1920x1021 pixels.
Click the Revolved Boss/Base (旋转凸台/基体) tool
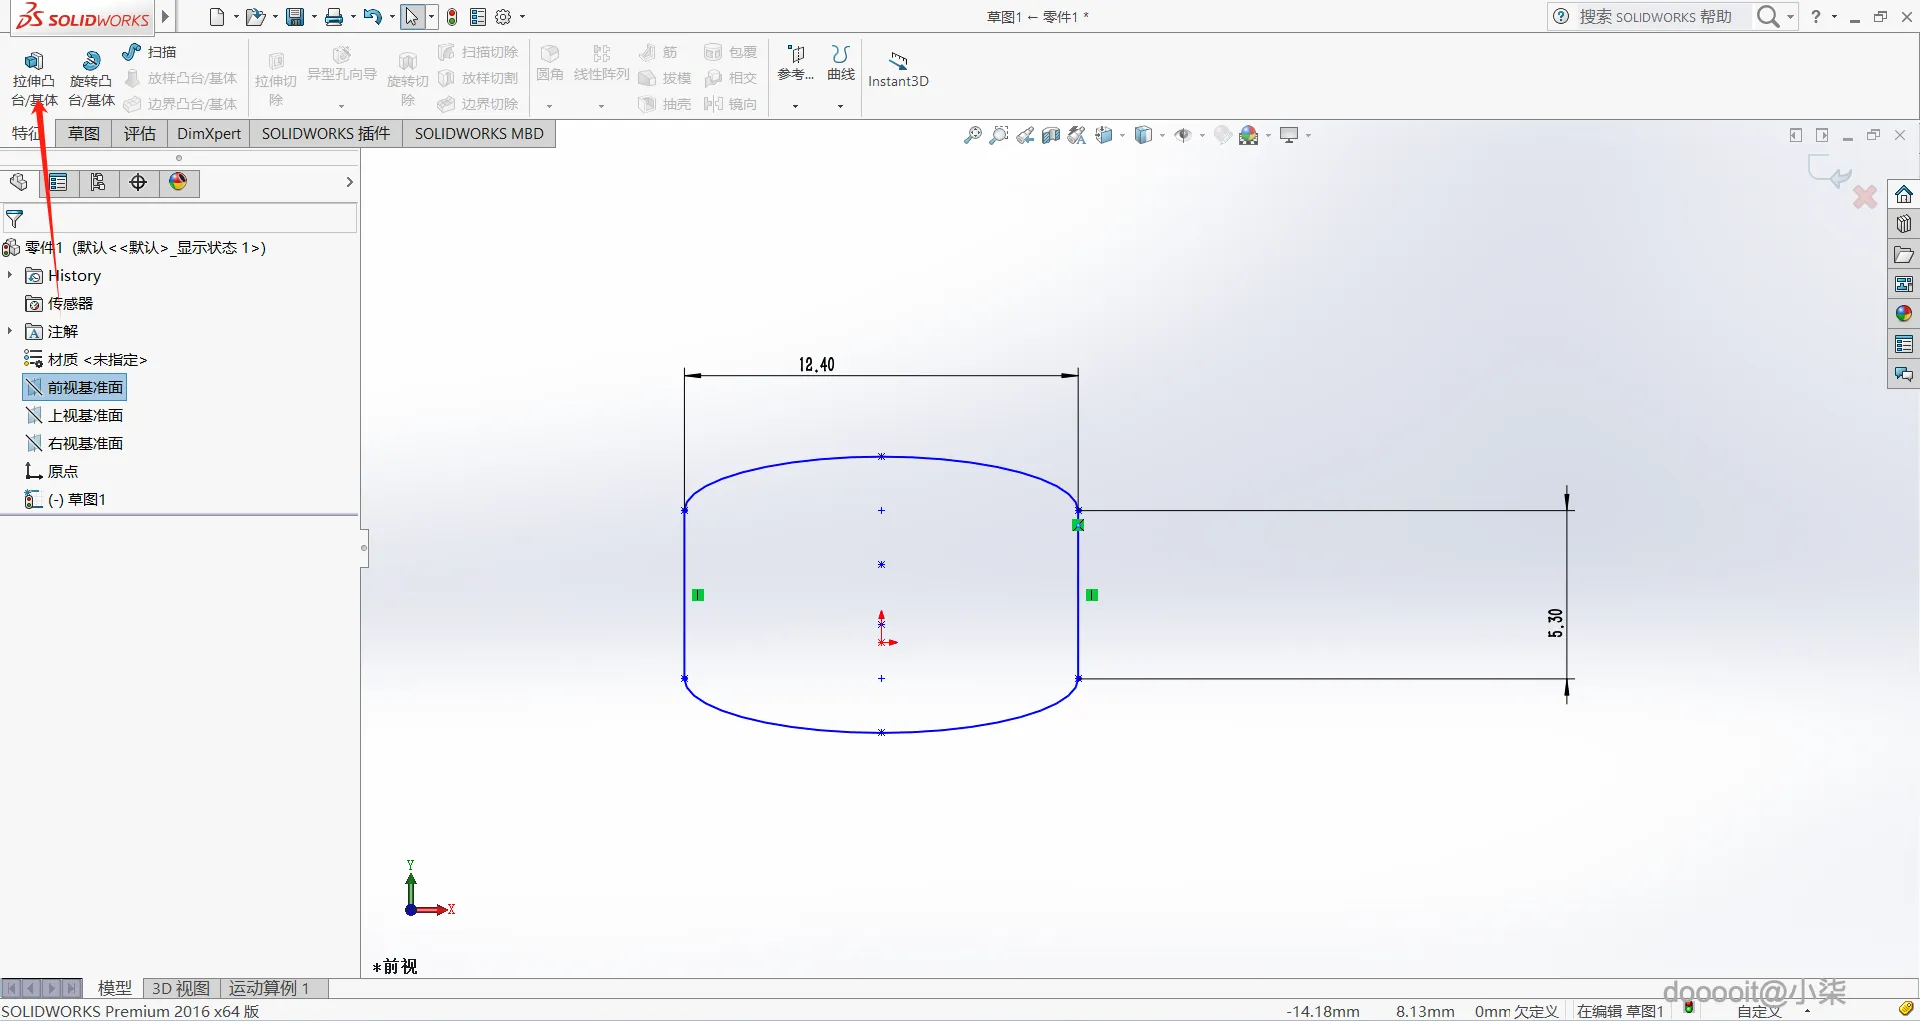tap(91, 78)
